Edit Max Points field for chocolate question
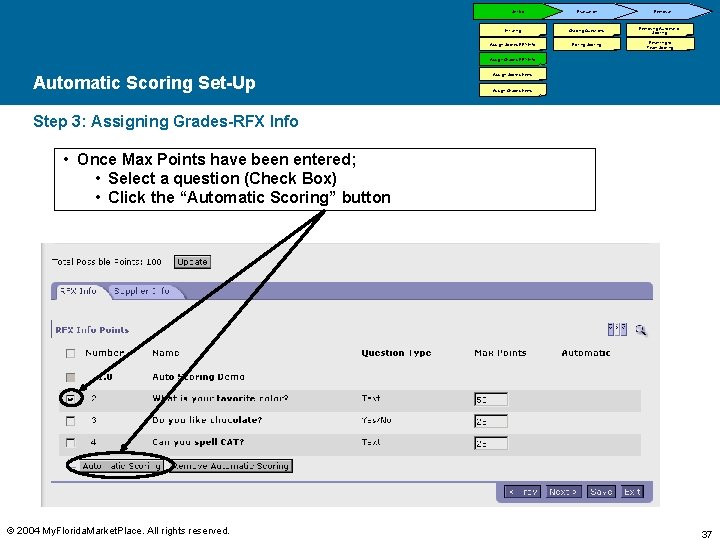Screen dimensions: 720x540 click(490, 421)
